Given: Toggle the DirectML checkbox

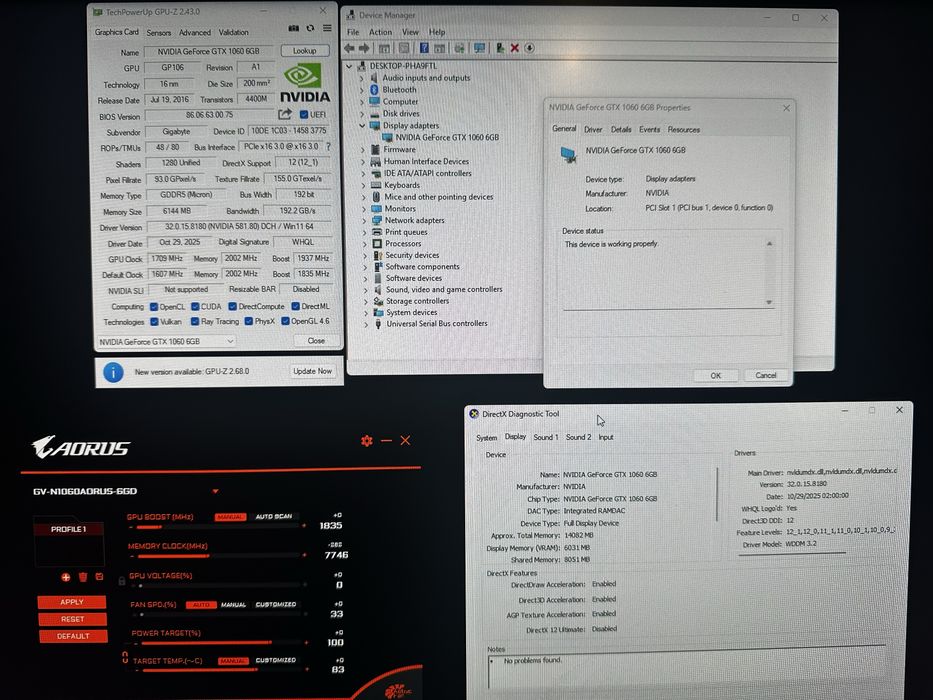Looking at the screenshot, I should 295,306.
